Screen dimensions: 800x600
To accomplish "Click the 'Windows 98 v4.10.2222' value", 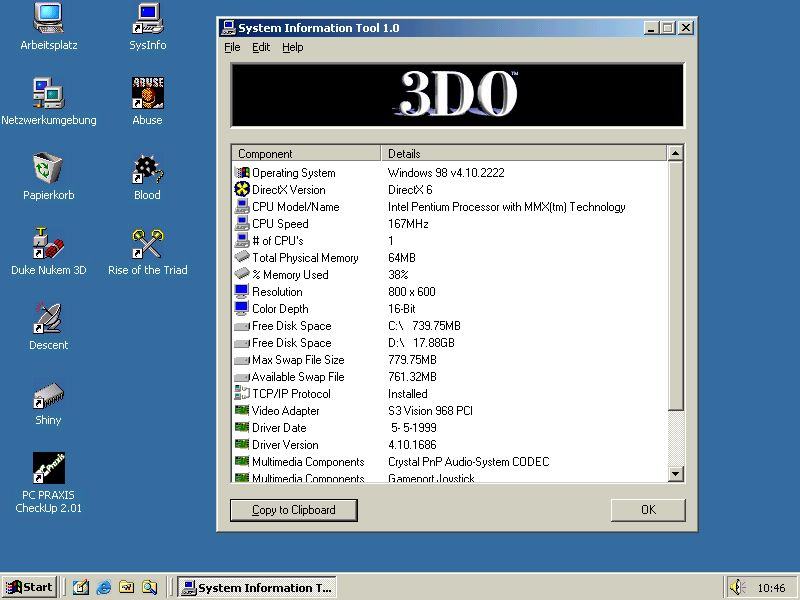I will [446, 172].
